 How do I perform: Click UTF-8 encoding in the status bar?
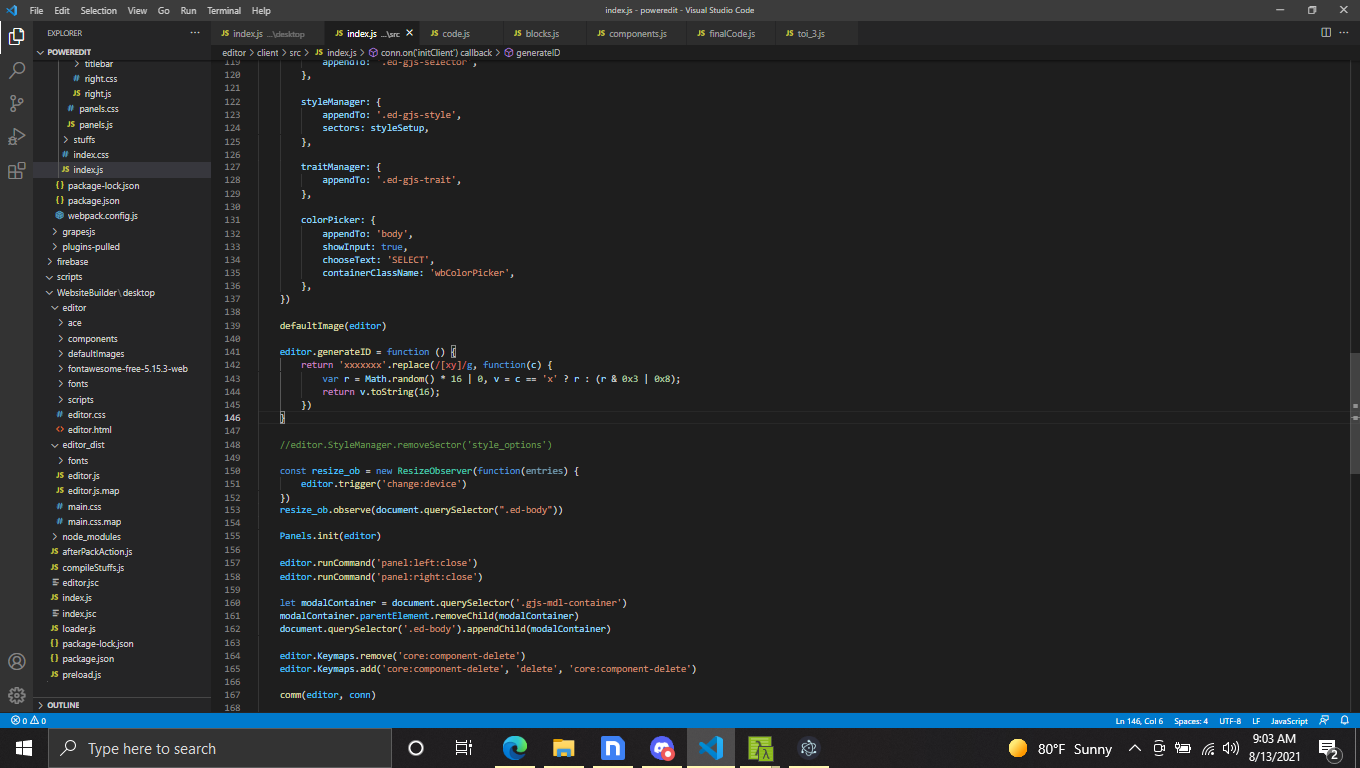point(1228,720)
